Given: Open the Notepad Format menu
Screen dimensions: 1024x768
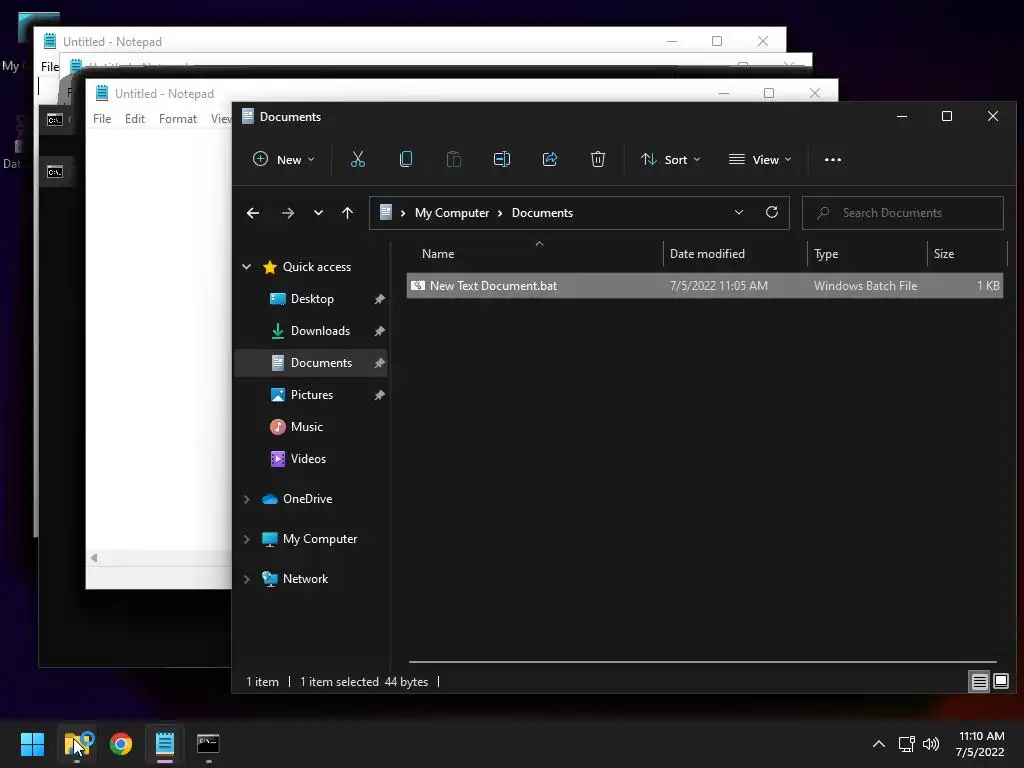Looking at the screenshot, I should click(x=178, y=119).
